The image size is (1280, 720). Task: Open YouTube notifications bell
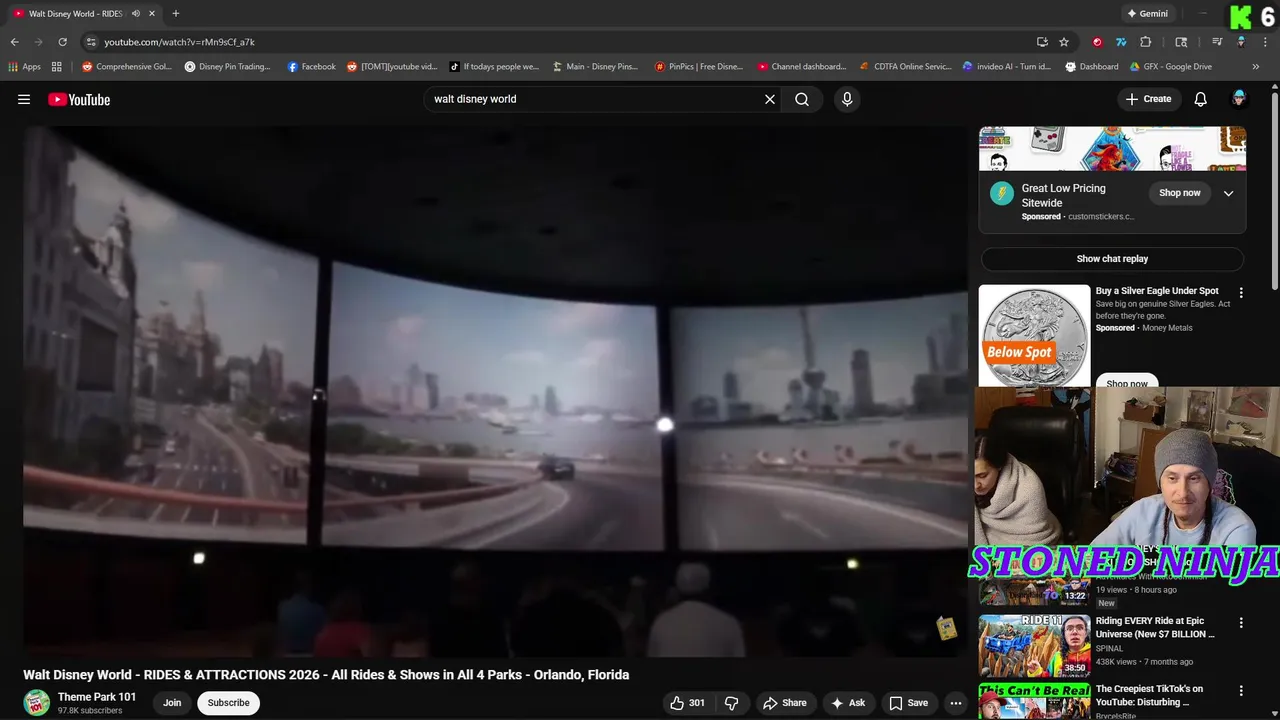point(1201,99)
